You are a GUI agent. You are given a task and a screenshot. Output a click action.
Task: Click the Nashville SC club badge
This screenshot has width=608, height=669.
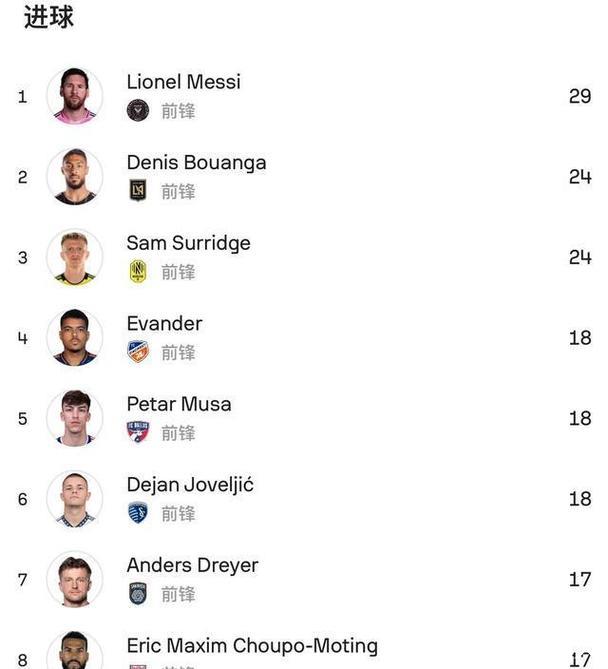138,272
